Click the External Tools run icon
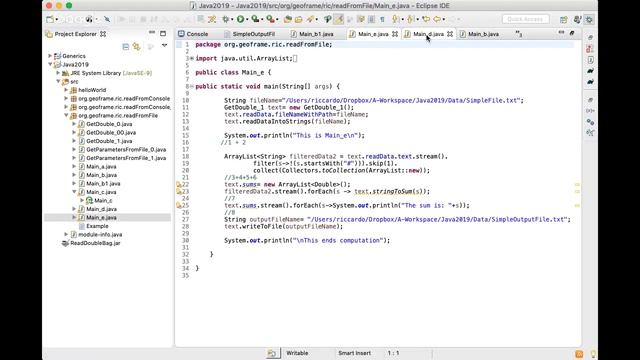This screenshot has width=640, height=360. click(x=270, y=19)
